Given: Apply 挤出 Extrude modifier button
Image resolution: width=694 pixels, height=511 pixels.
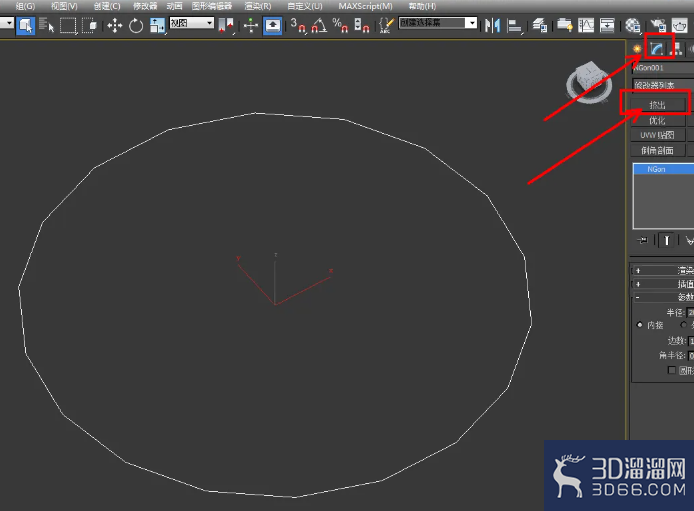Looking at the screenshot, I should click(657, 105).
